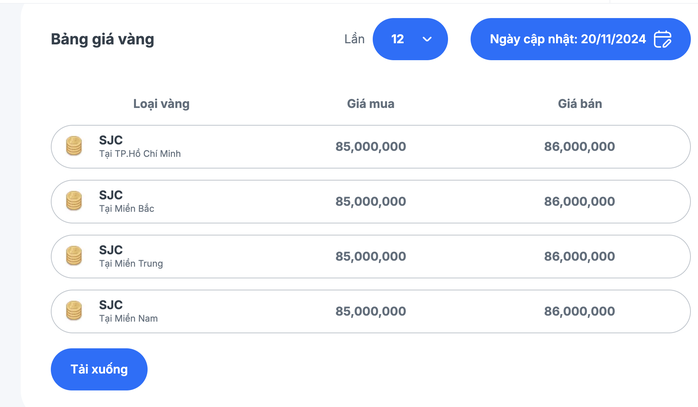Select the SJC Tại TP.Hồ Chí Minh row

coord(371,147)
